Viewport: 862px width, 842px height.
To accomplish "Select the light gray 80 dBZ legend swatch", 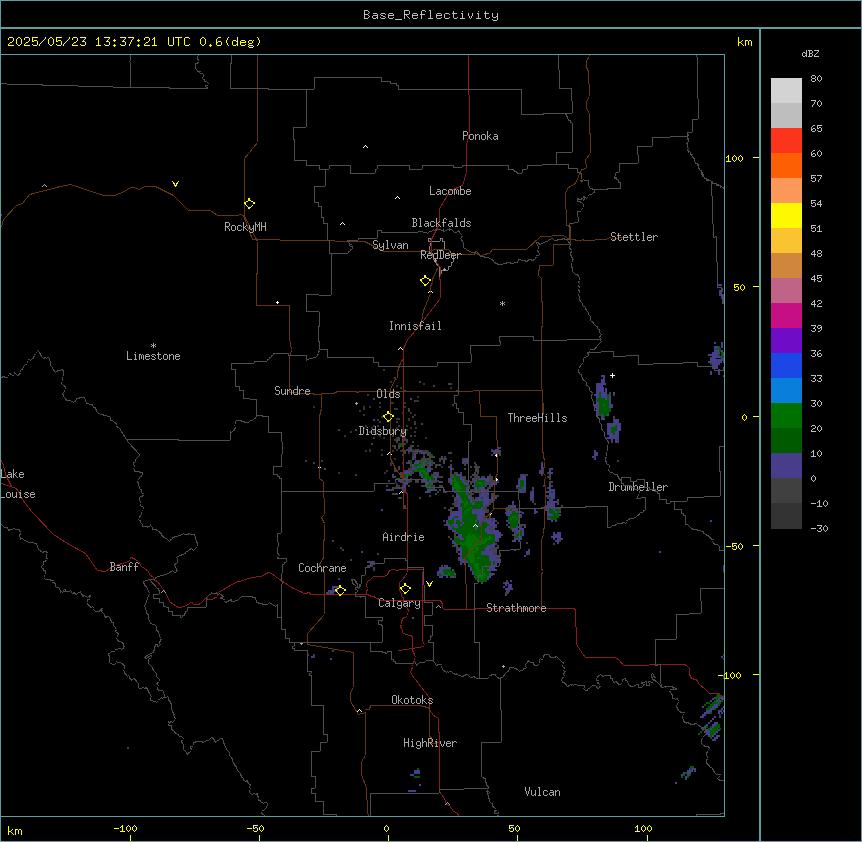I will click(786, 91).
